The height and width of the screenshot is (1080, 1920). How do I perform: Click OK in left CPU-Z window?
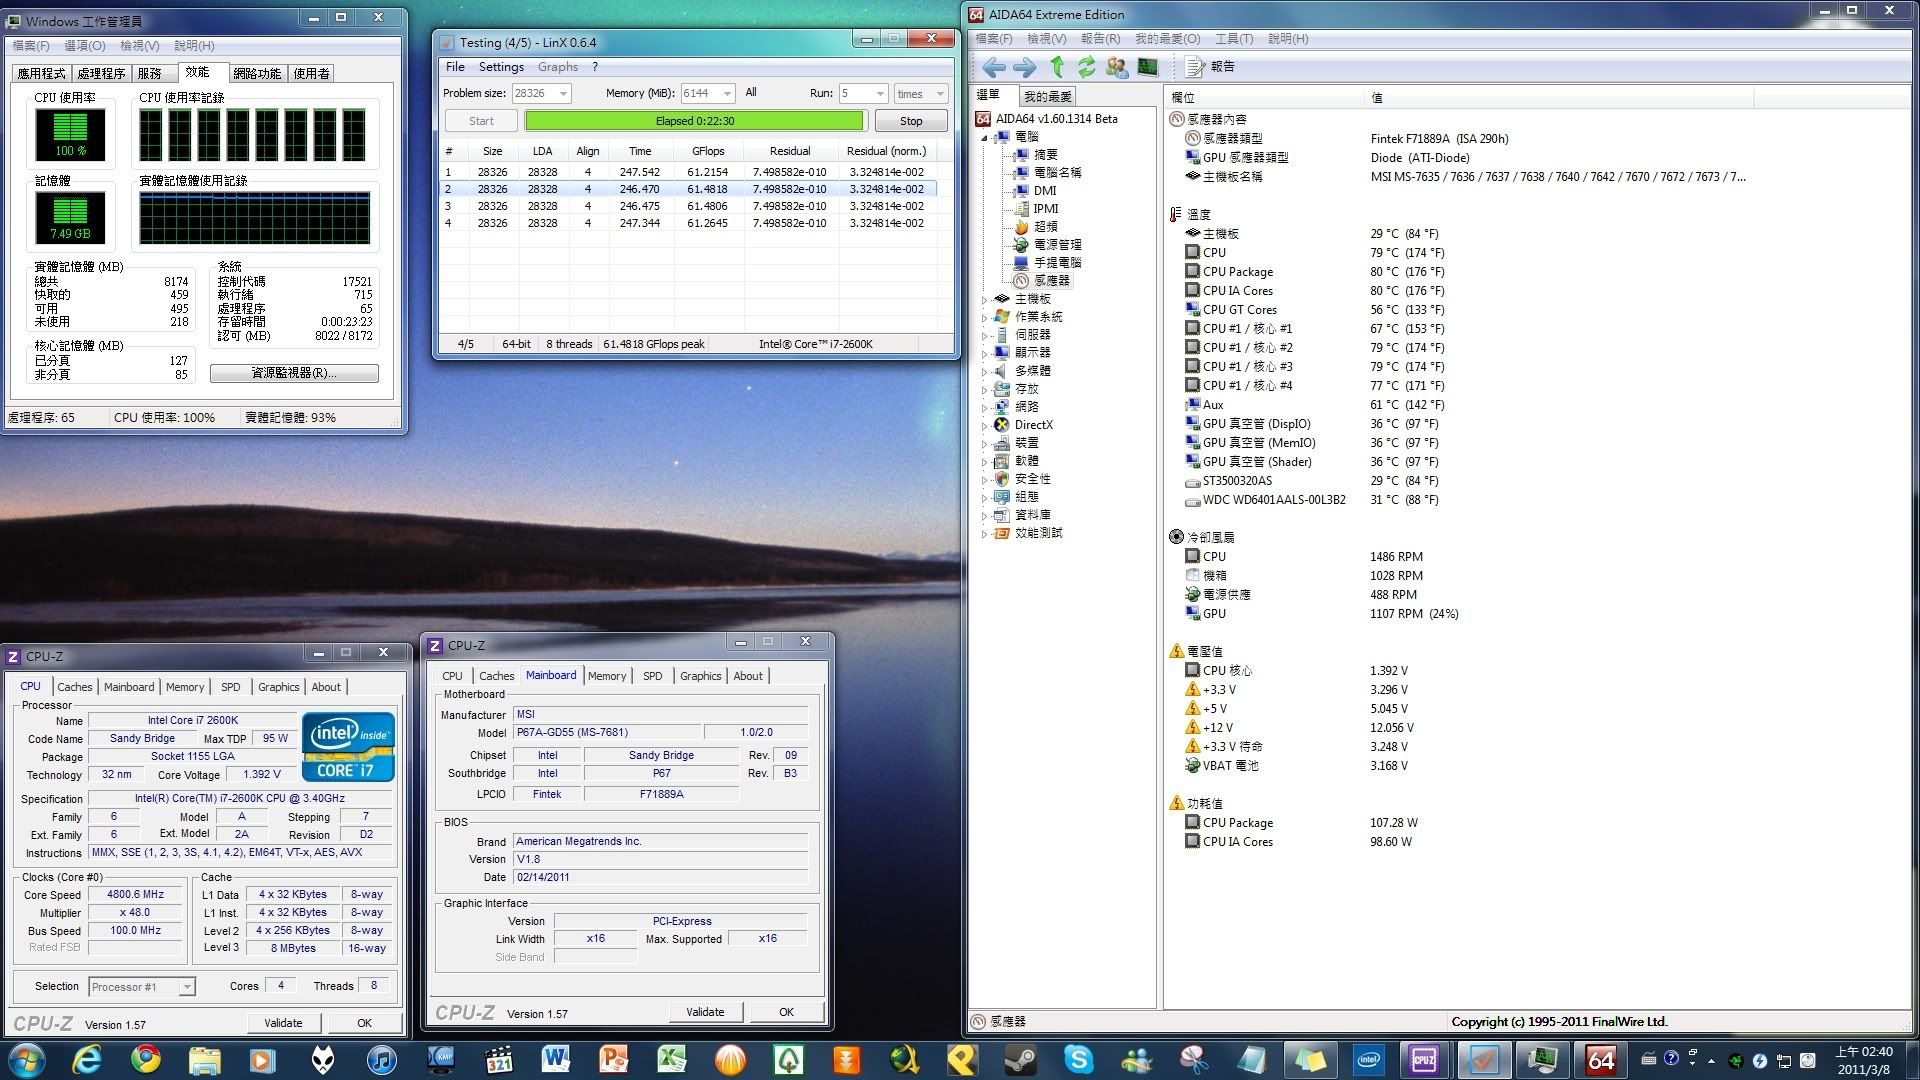(x=365, y=1023)
